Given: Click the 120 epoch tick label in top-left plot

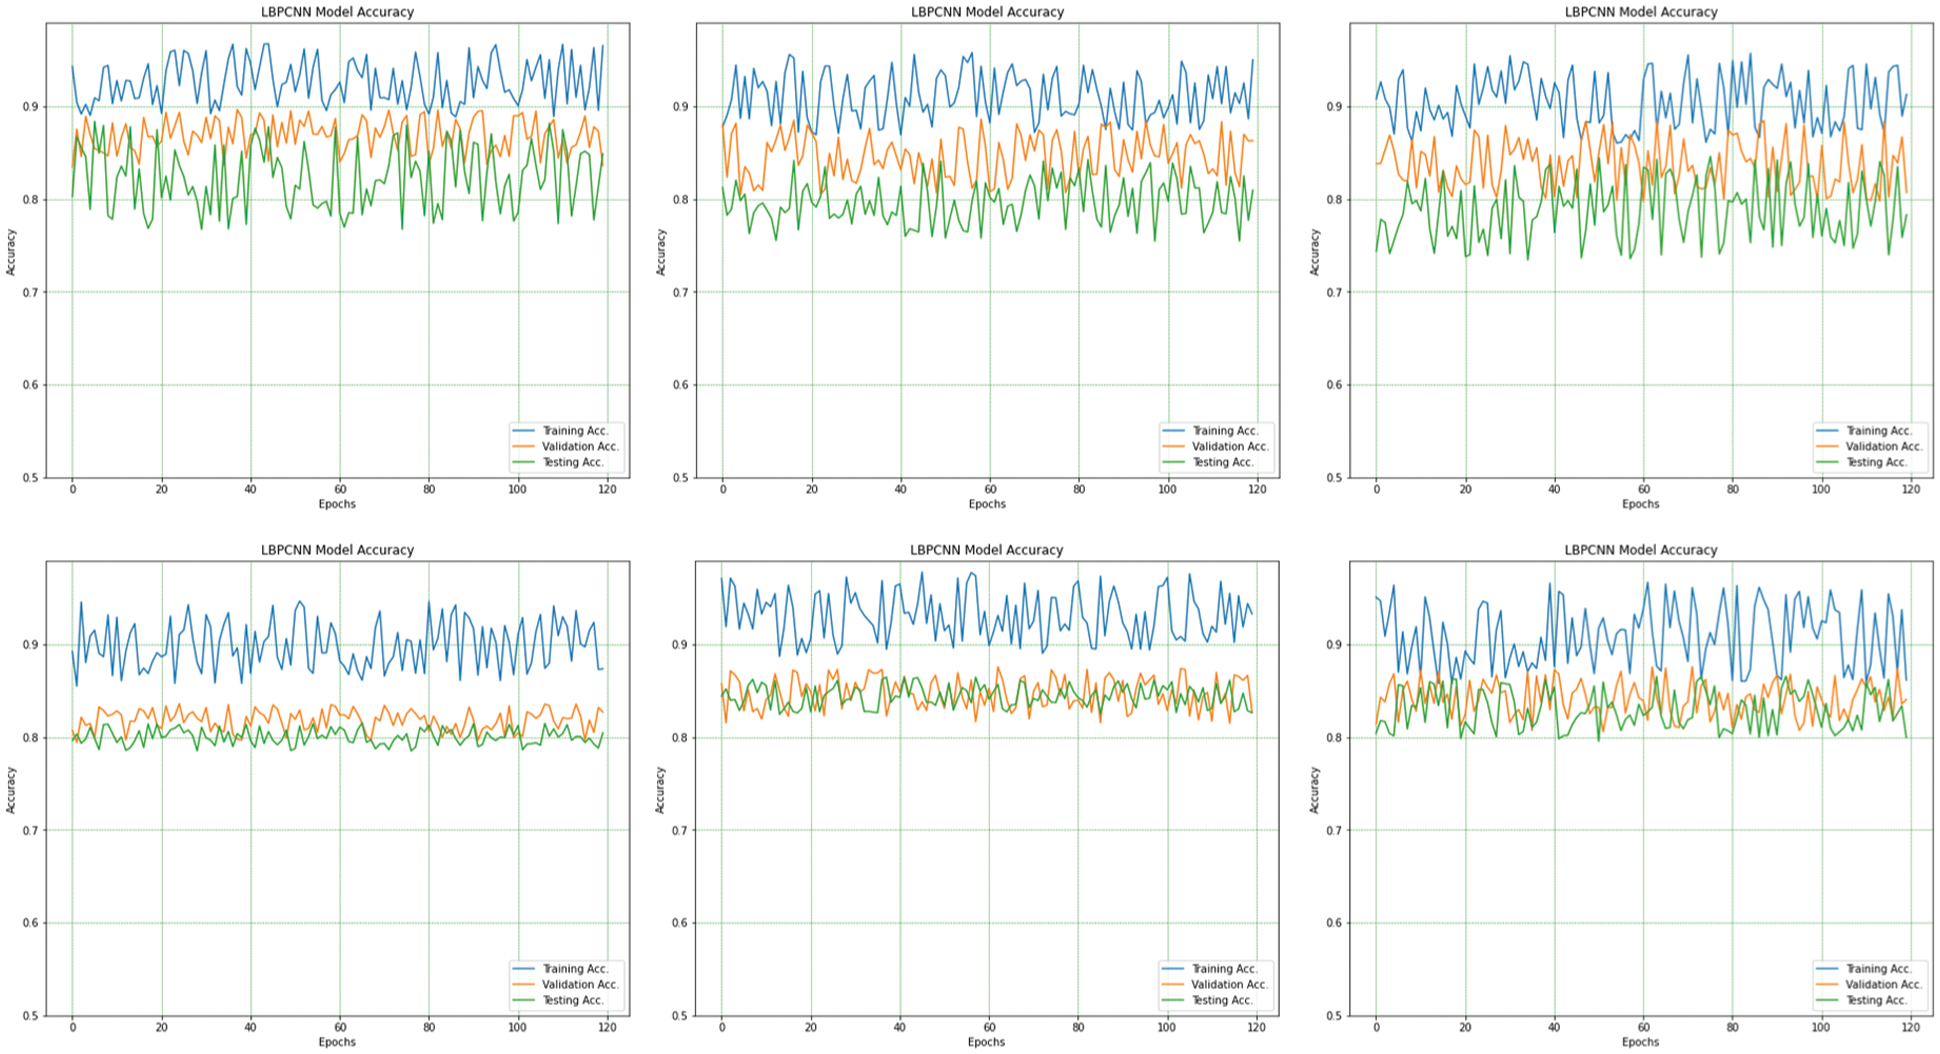Looking at the screenshot, I should coord(607,489).
